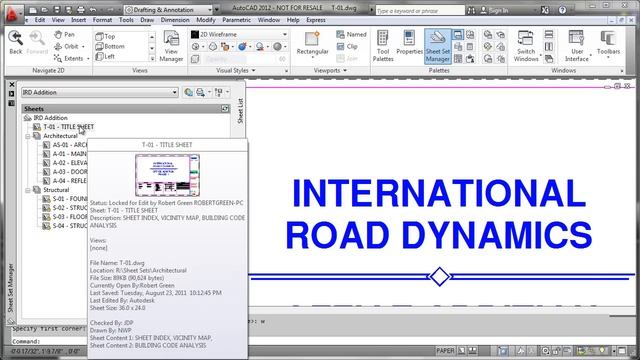The height and width of the screenshot is (360, 640).
Task: Open the Edit menu
Action: click(40, 20)
